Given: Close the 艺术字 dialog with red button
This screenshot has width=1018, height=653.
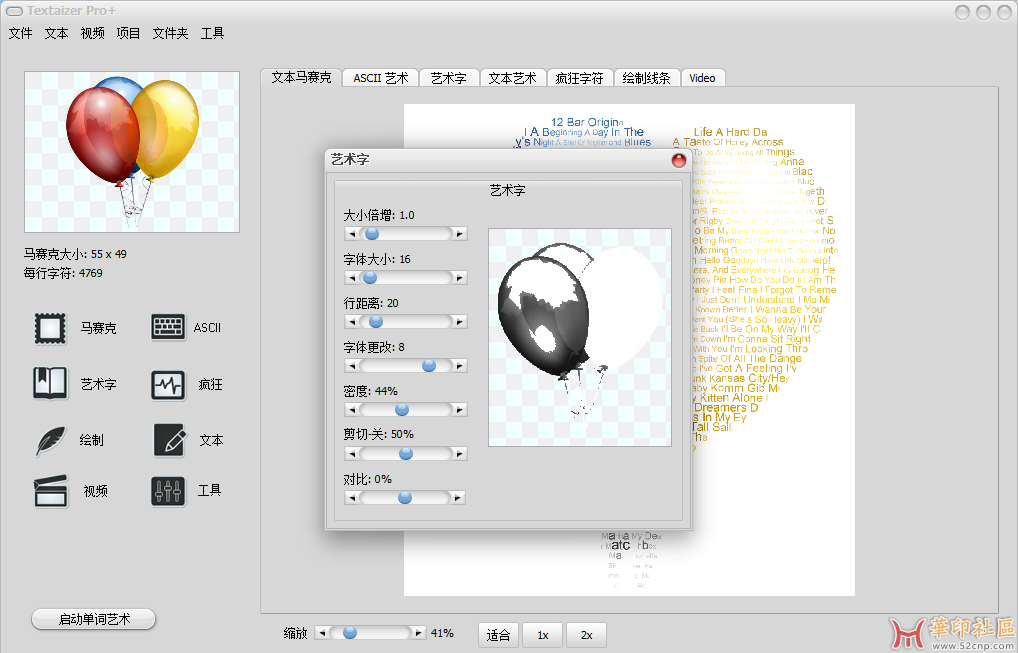Looking at the screenshot, I should [x=679, y=160].
